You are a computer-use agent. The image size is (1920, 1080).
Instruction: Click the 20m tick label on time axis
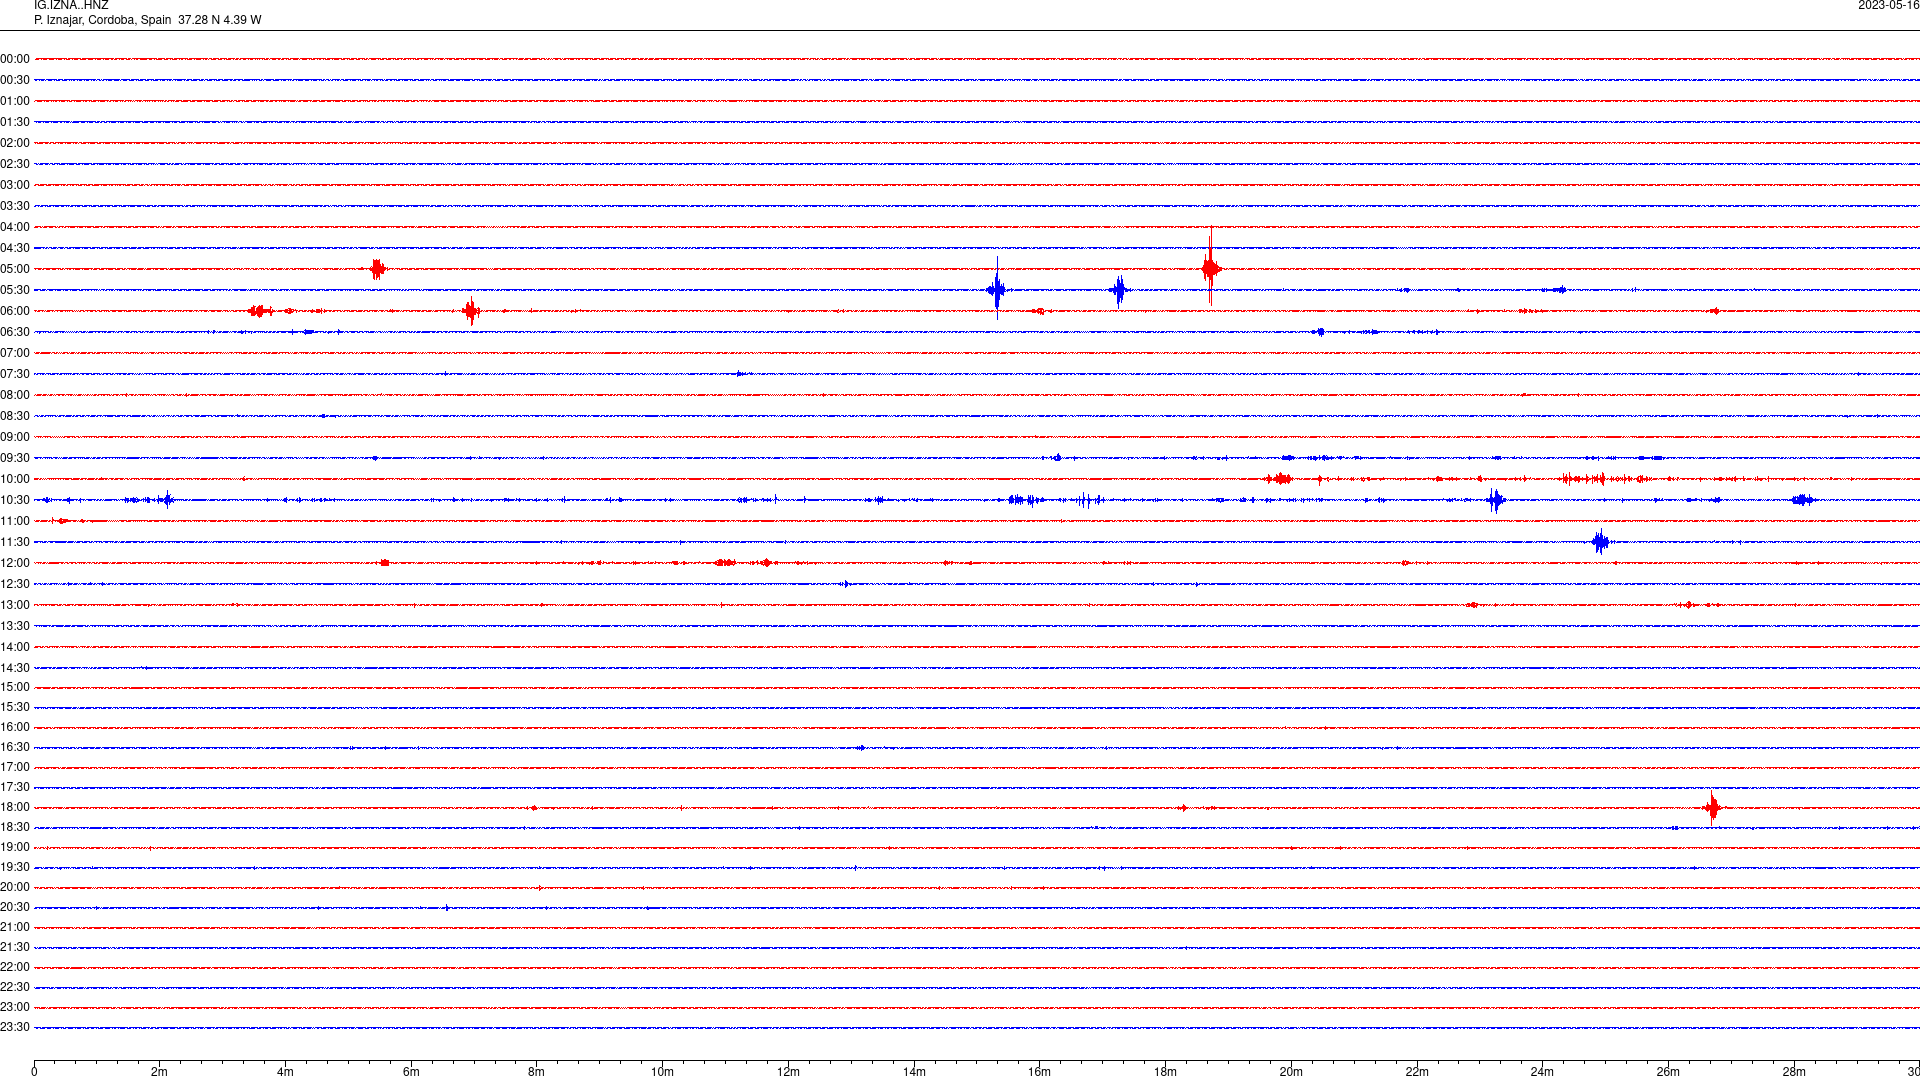click(1291, 1072)
